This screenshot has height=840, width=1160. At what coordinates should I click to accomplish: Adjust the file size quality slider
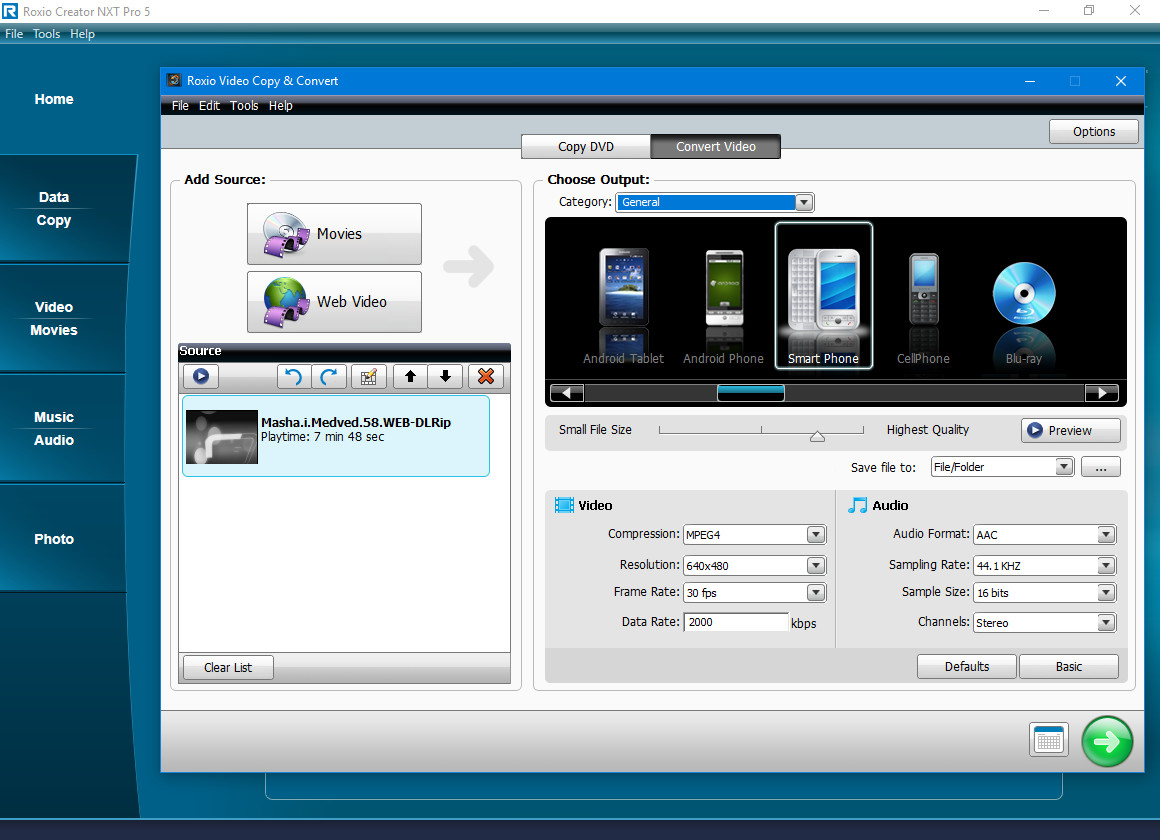[x=817, y=435]
